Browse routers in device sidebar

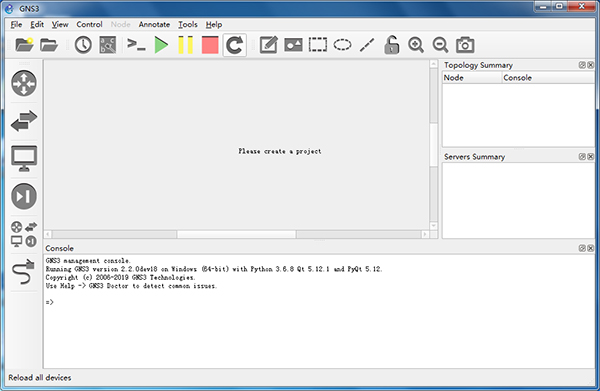click(24, 83)
